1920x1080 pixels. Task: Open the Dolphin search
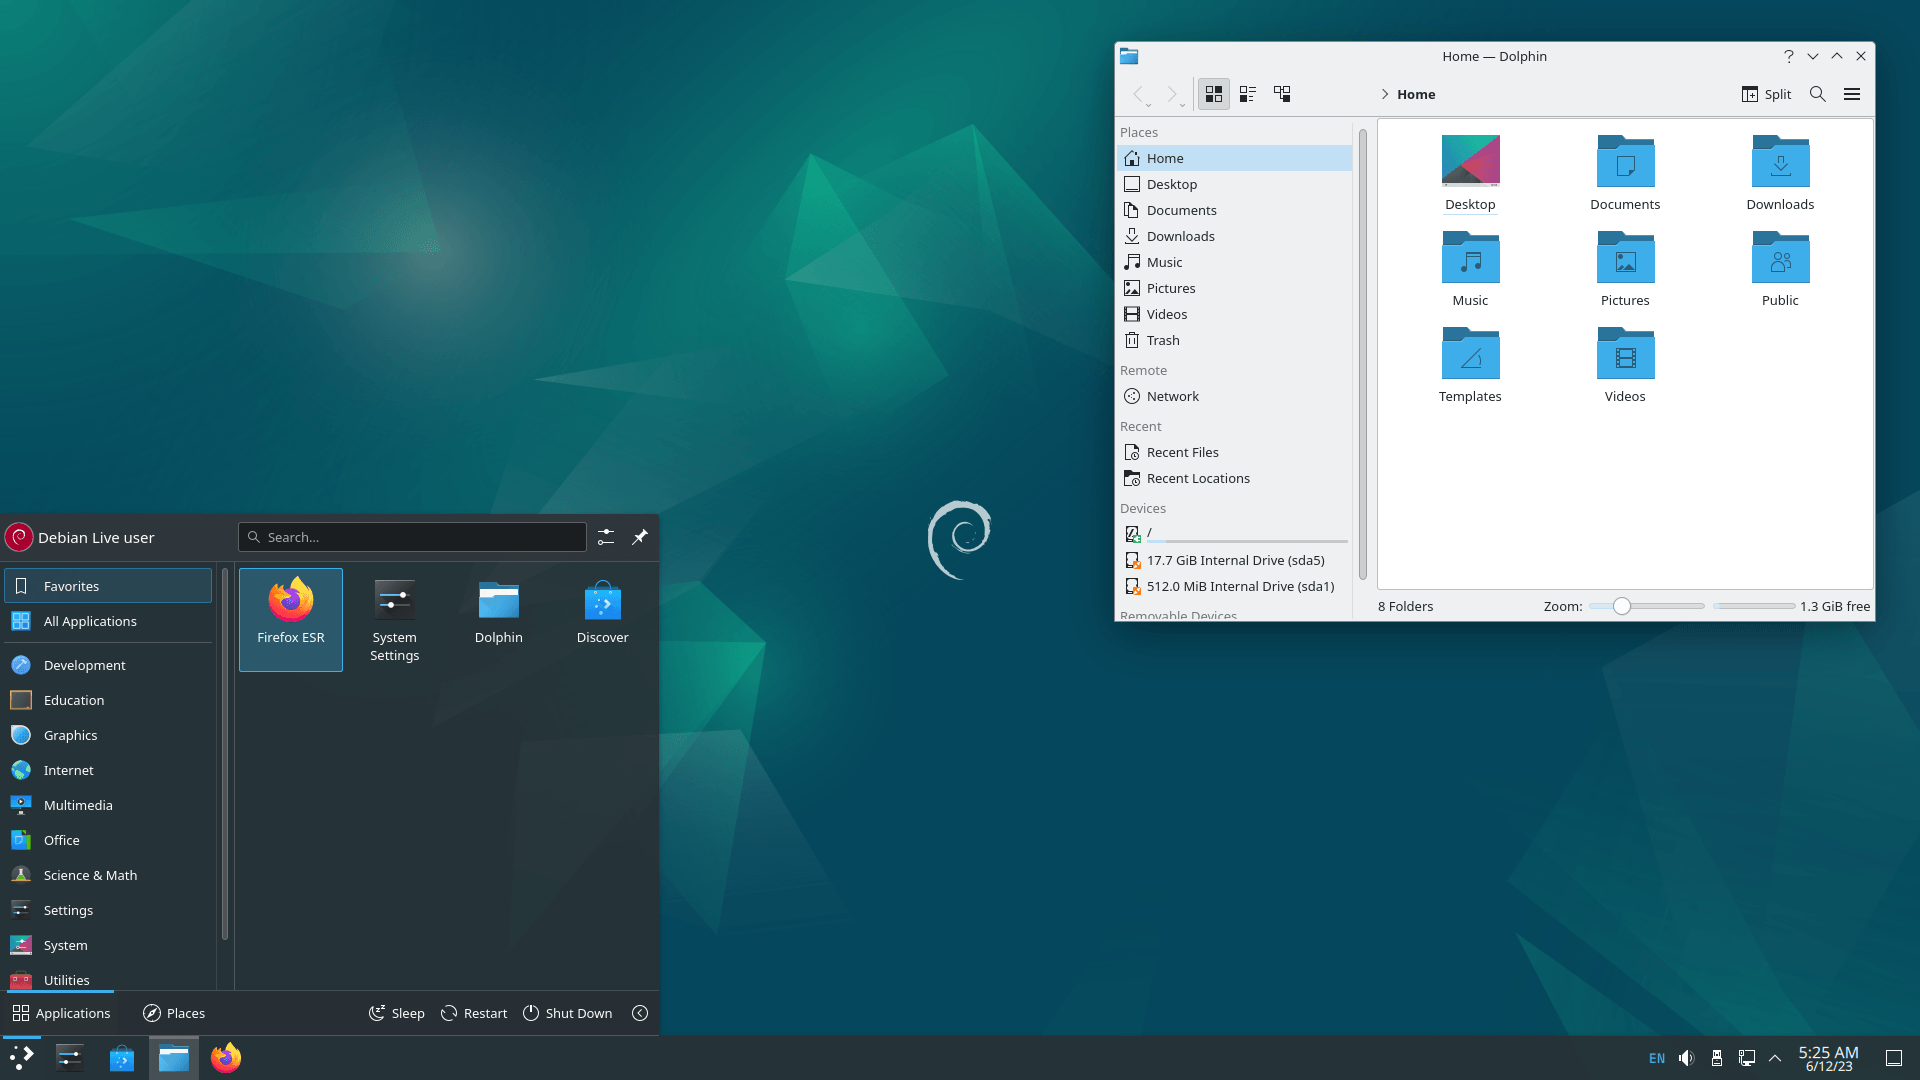(1818, 94)
